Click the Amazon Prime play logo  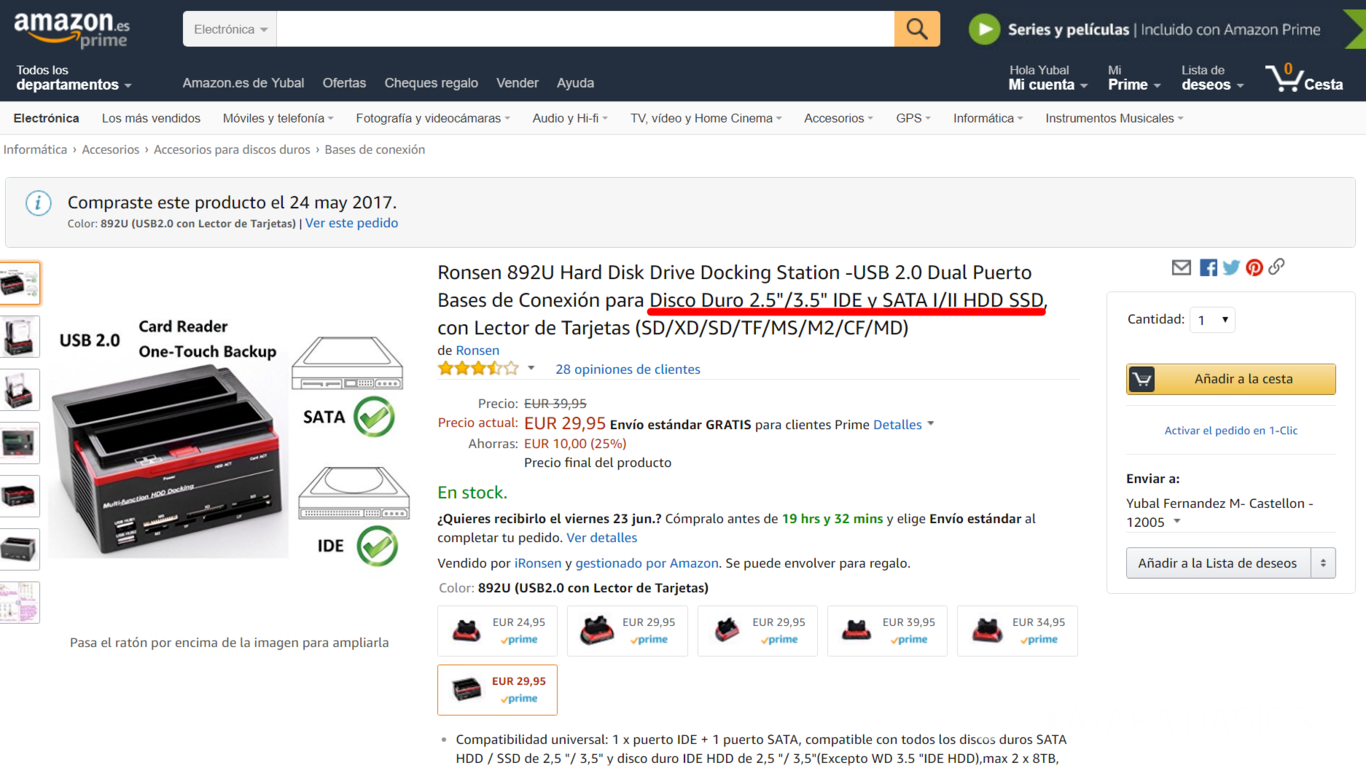coord(984,29)
